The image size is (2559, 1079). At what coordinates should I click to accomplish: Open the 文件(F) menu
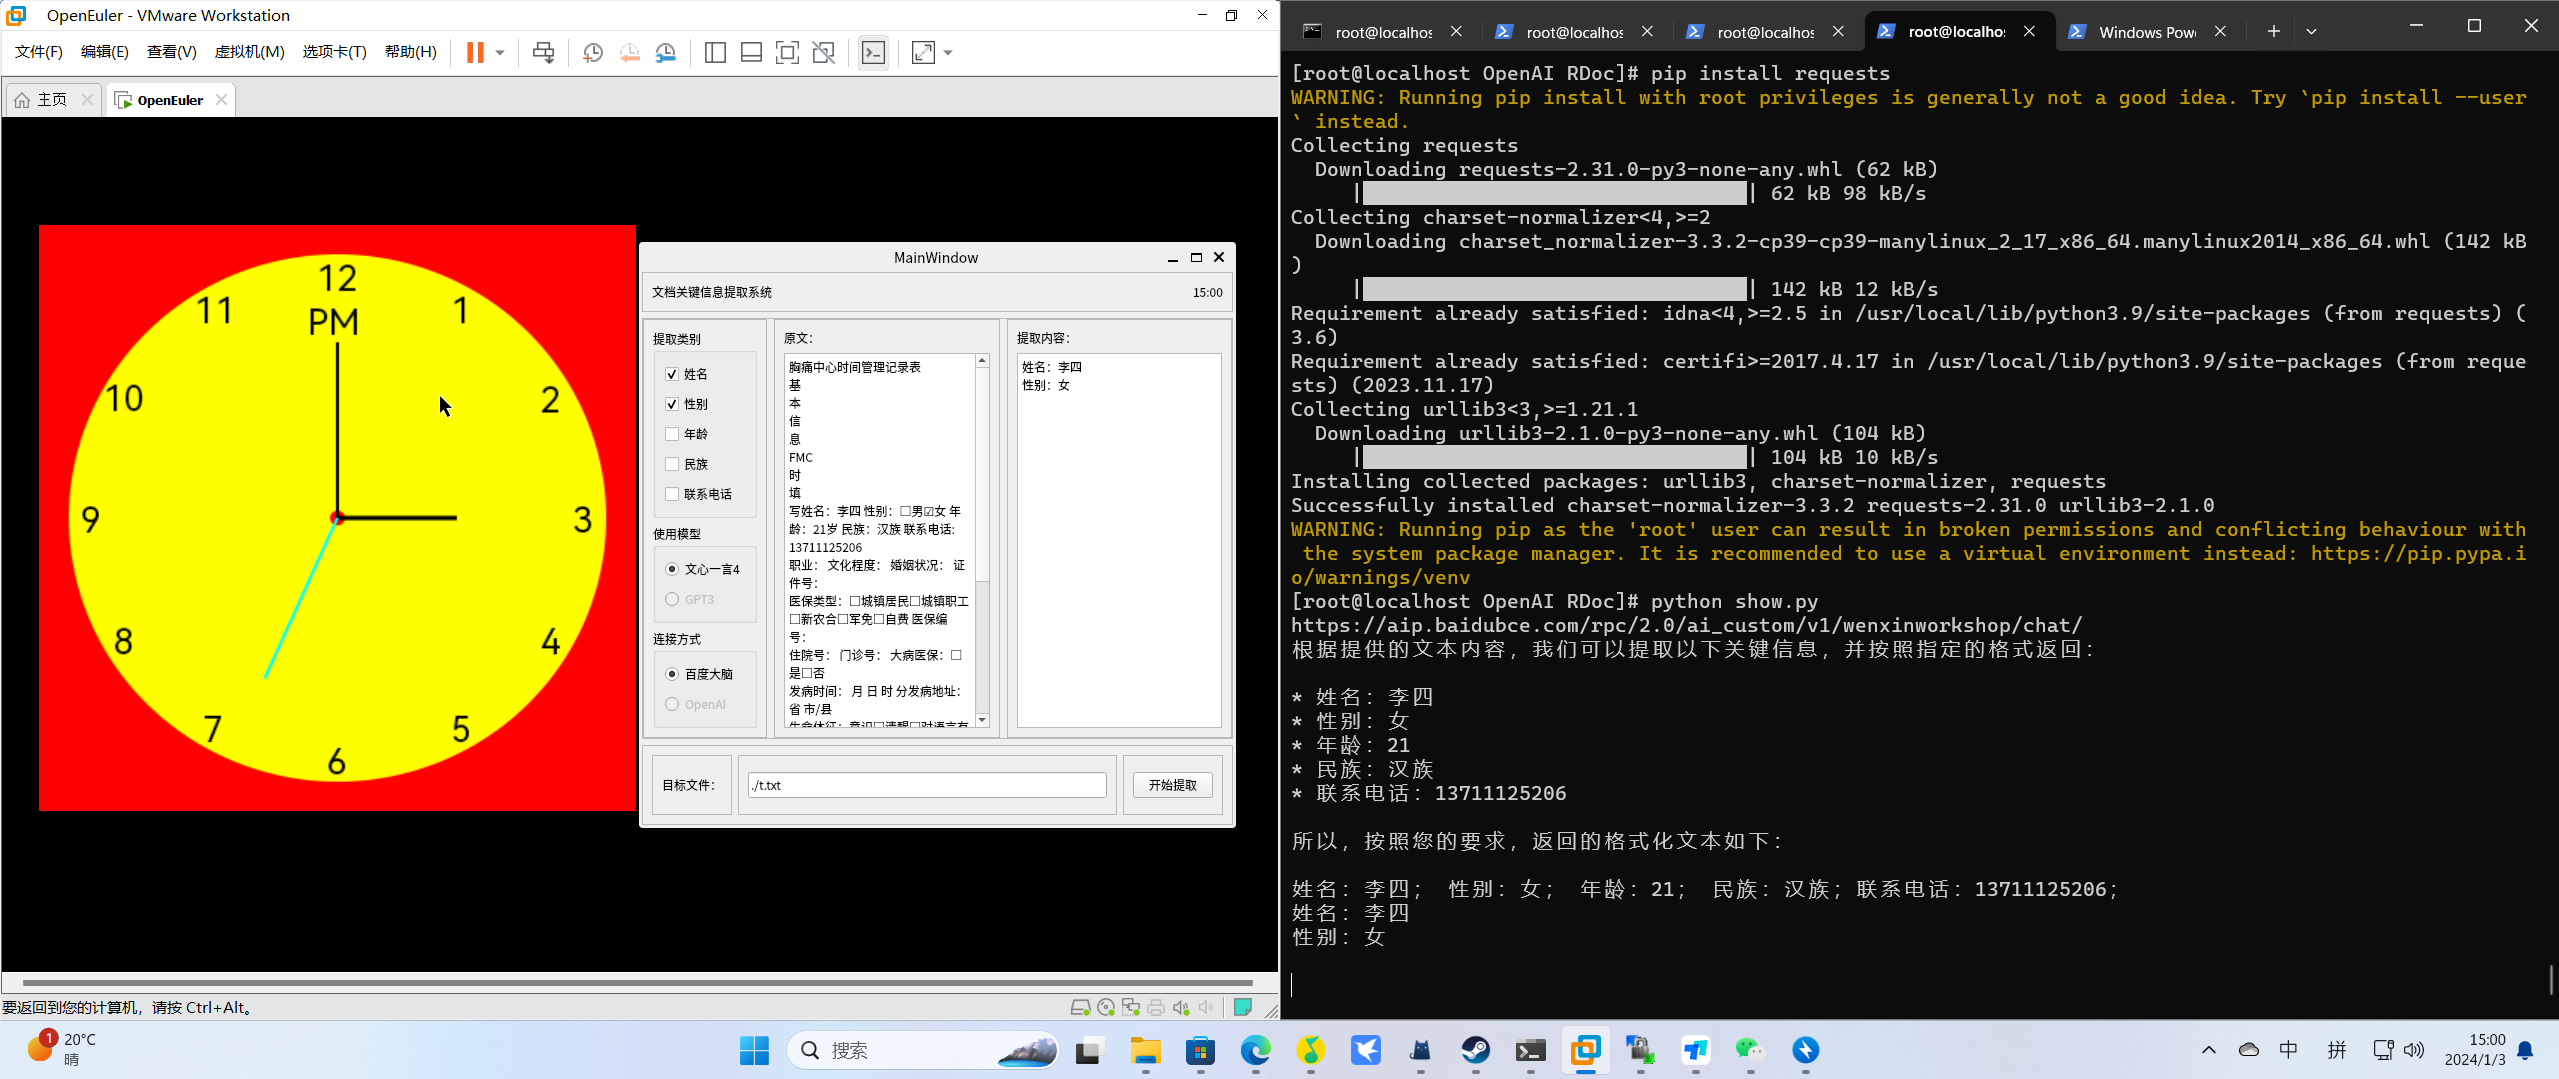coord(38,52)
